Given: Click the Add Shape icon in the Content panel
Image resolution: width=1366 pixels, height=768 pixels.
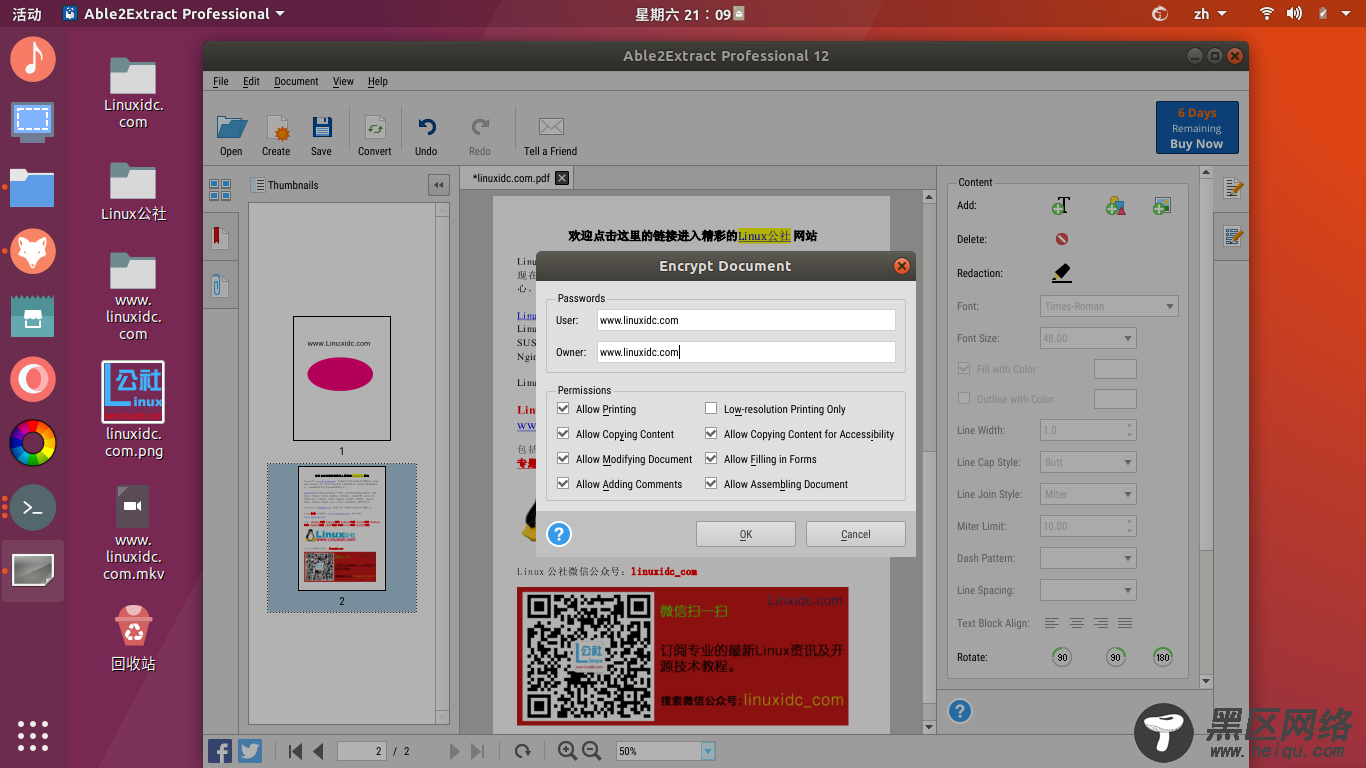Looking at the screenshot, I should [1116, 206].
